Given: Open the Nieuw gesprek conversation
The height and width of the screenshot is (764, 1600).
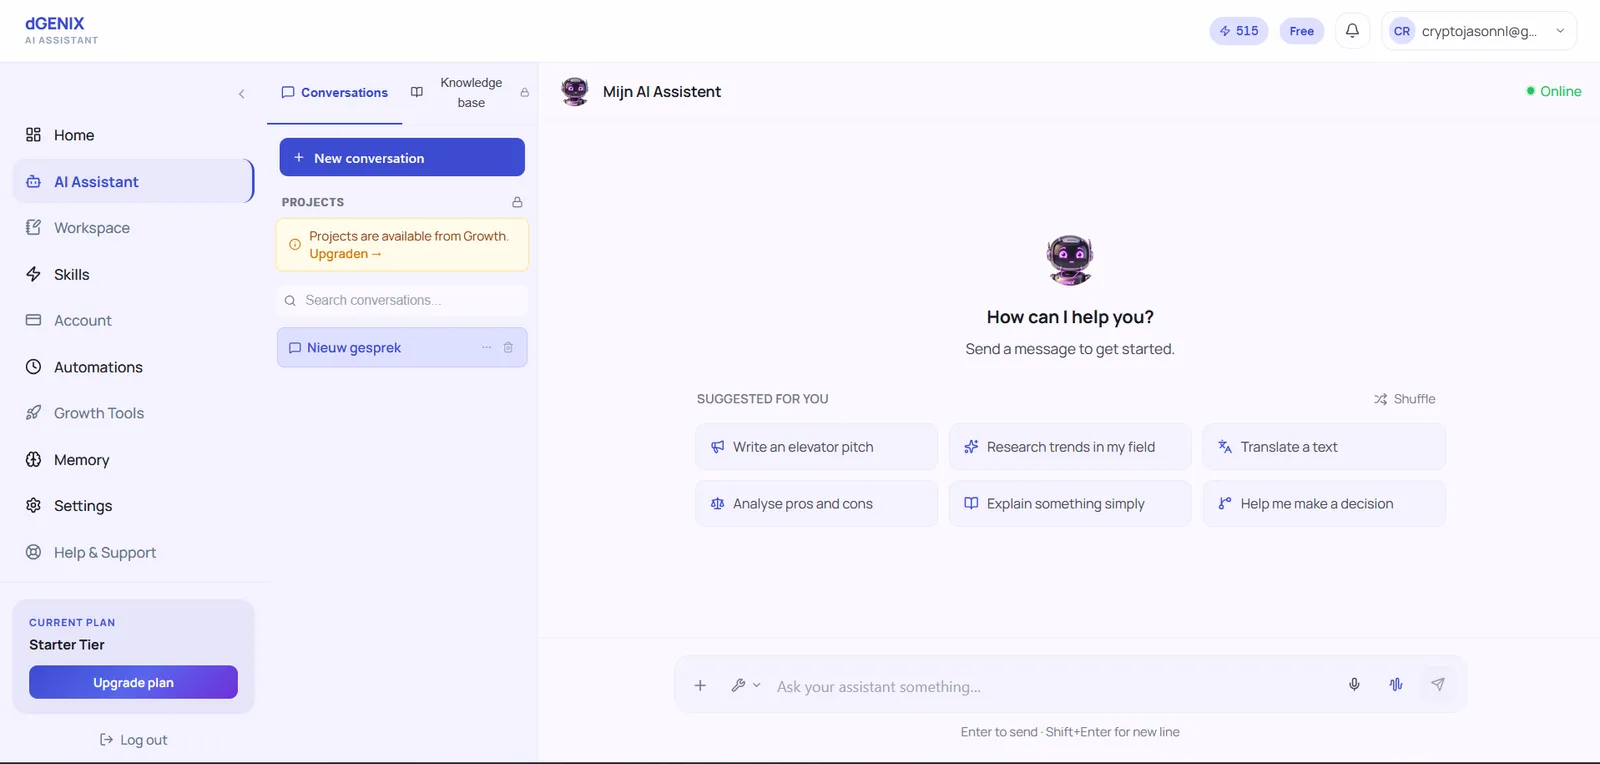Looking at the screenshot, I should (x=402, y=348).
